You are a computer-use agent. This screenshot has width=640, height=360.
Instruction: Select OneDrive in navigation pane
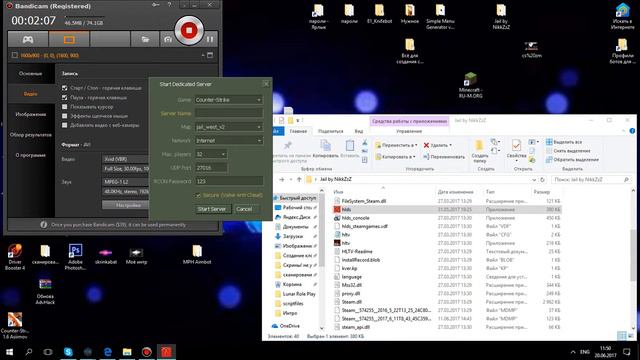290,326
